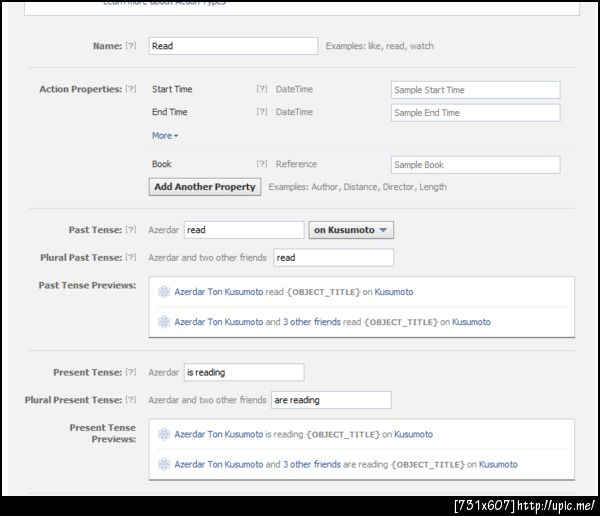This screenshot has height=516, width=600.
Task: Click the Plural Present Tense are reading field
Action: click(x=331, y=400)
